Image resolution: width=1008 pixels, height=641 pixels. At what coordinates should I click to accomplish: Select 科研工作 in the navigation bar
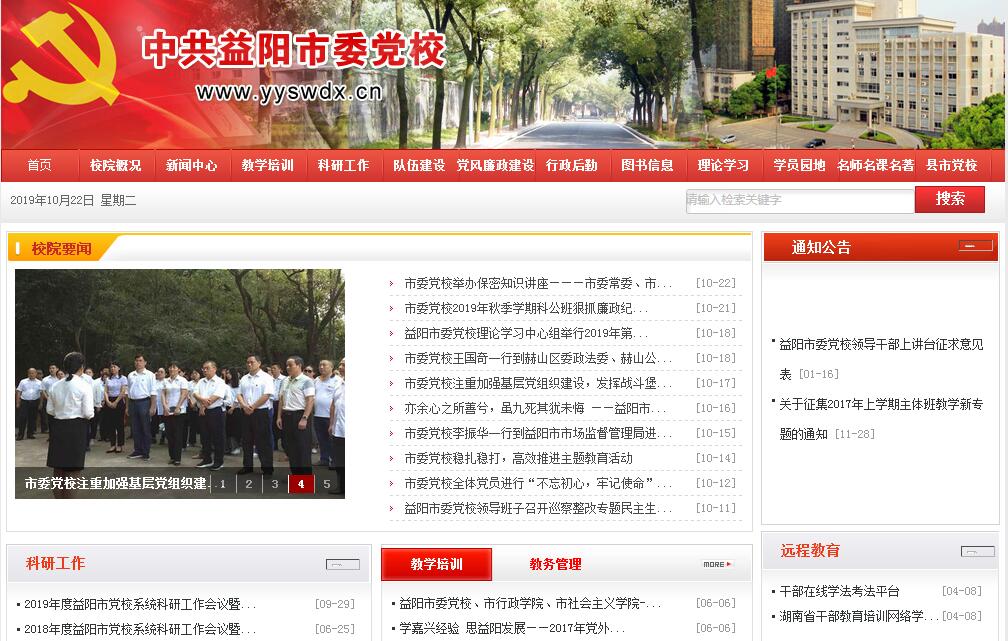click(x=343, y=165)
